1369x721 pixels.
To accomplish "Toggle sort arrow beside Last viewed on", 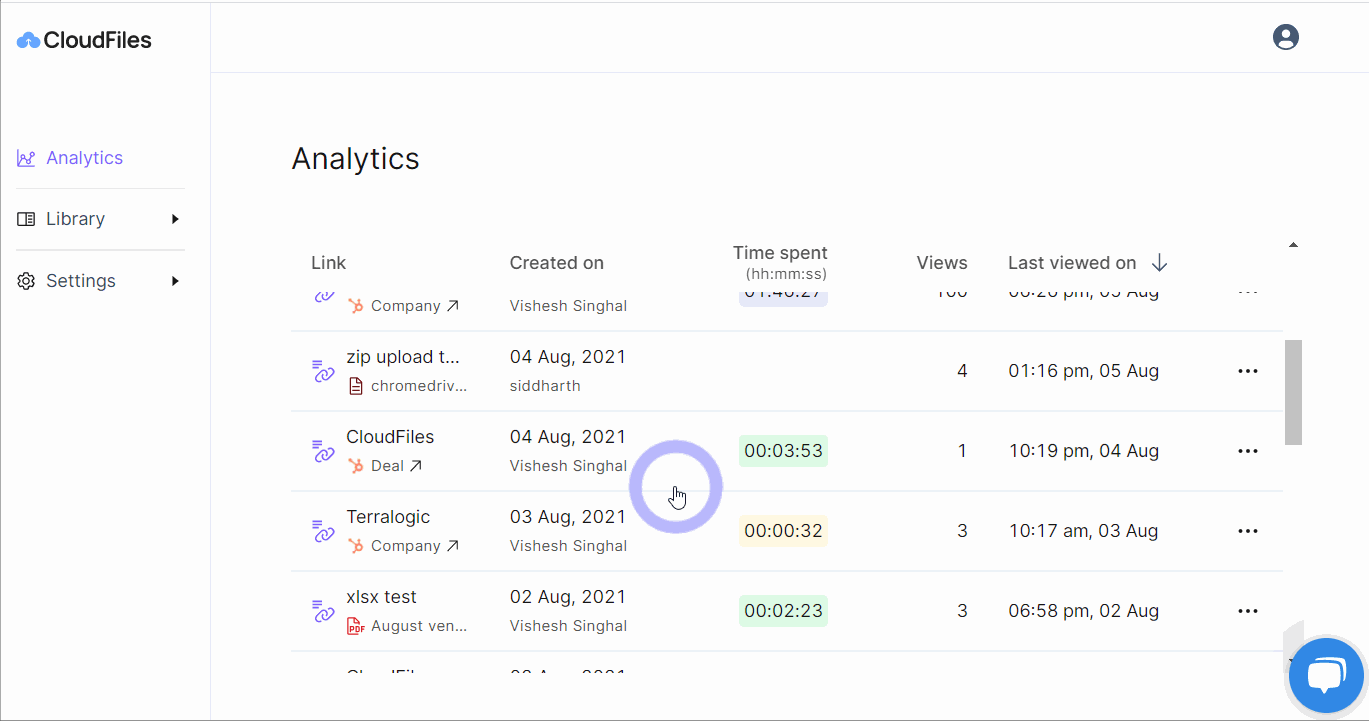I will pyautogui.click(x=1159, y=263).
